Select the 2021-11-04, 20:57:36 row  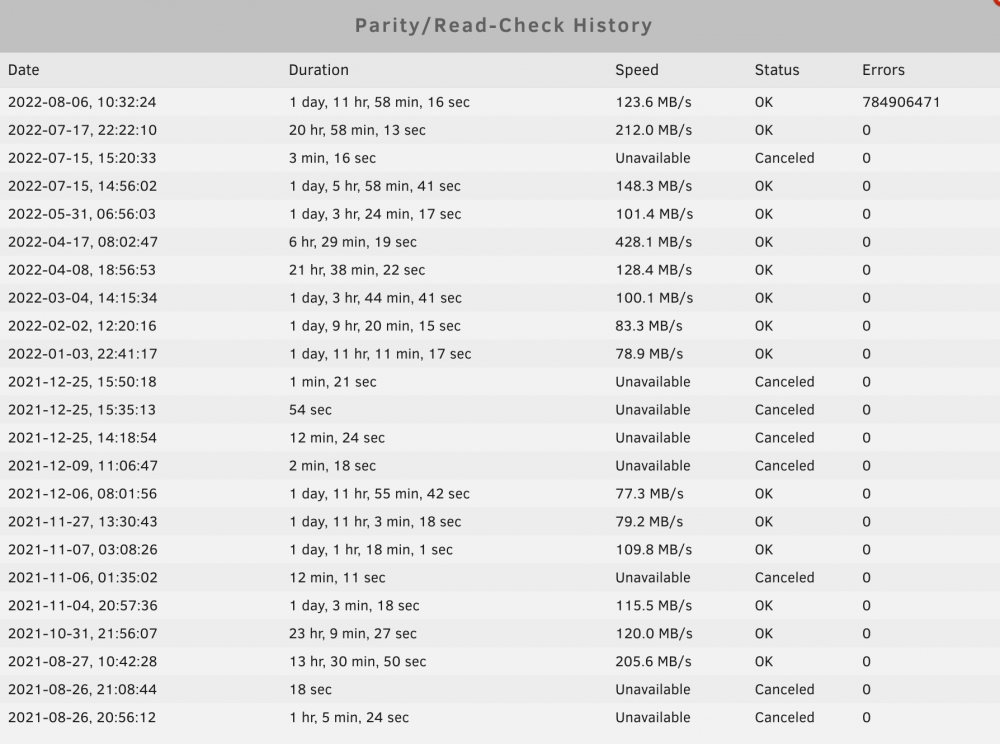point(500,606)
